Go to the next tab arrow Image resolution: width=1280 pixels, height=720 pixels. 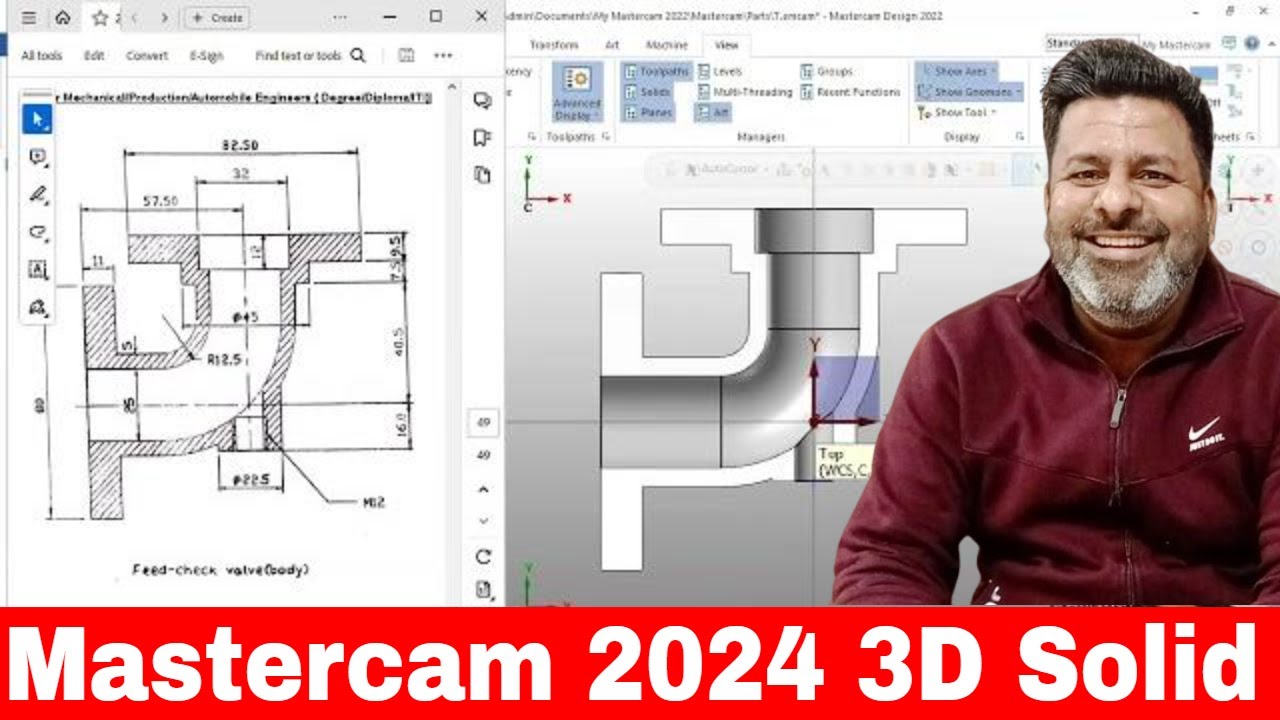[x=165, y=18]
